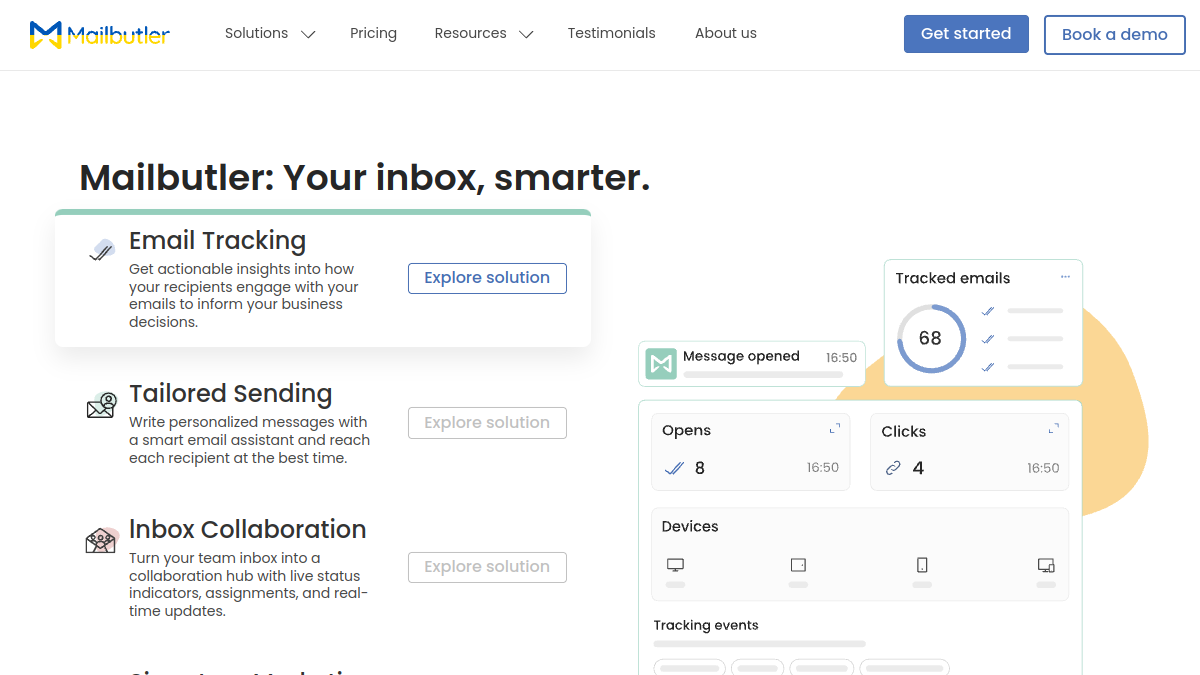Image resolution: width=1200 pixels, height=675 pixels.
Task: Explore the Email Tracking solution
Action: click(x=487, y=278)
